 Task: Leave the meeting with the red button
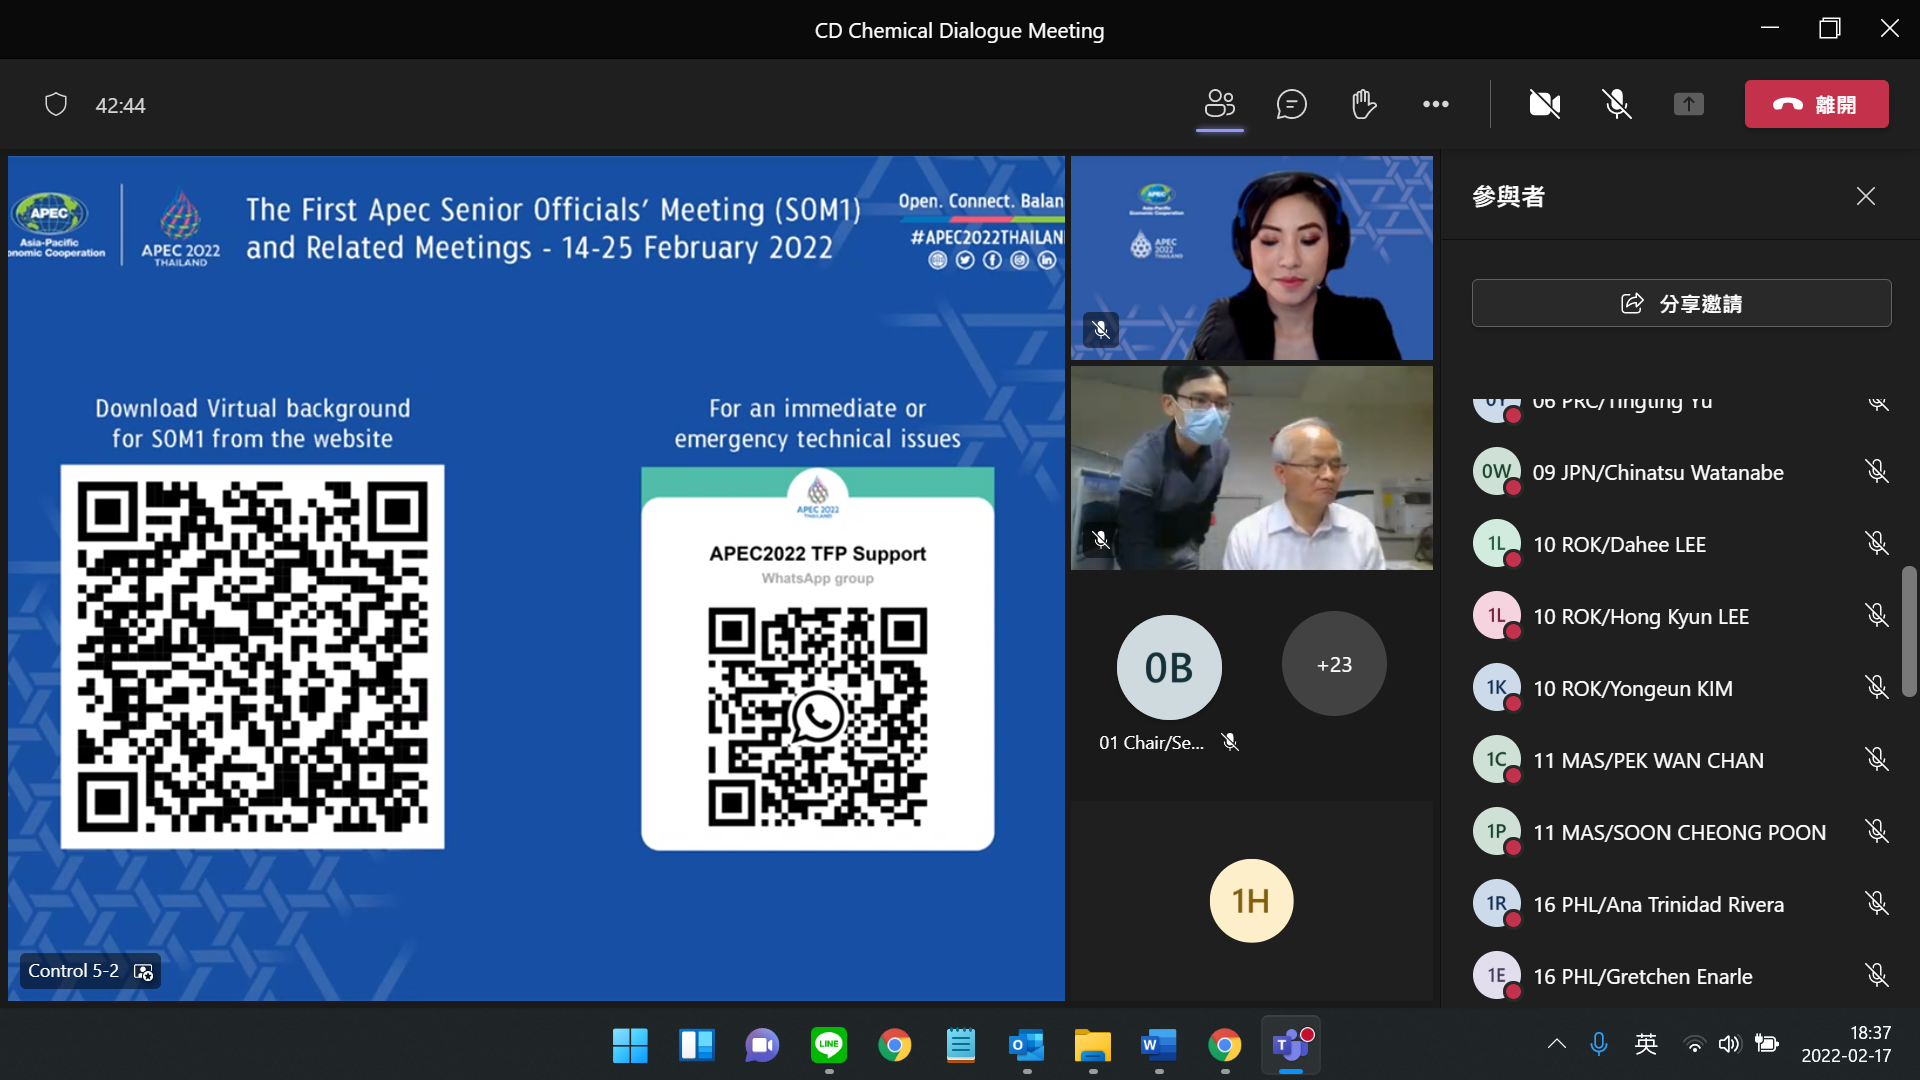(1816, 104)
